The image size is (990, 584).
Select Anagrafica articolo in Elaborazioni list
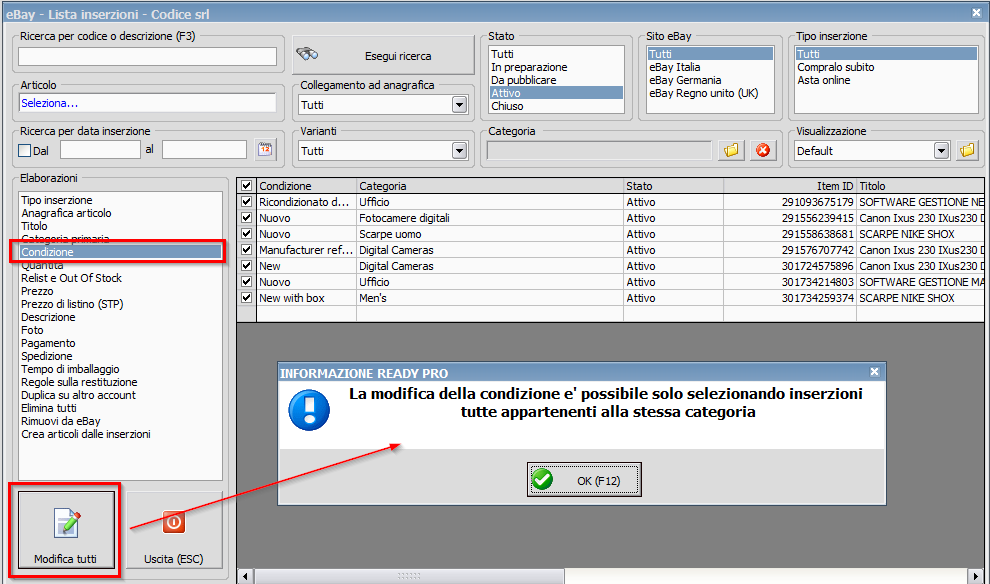click(x=66, y=213)
